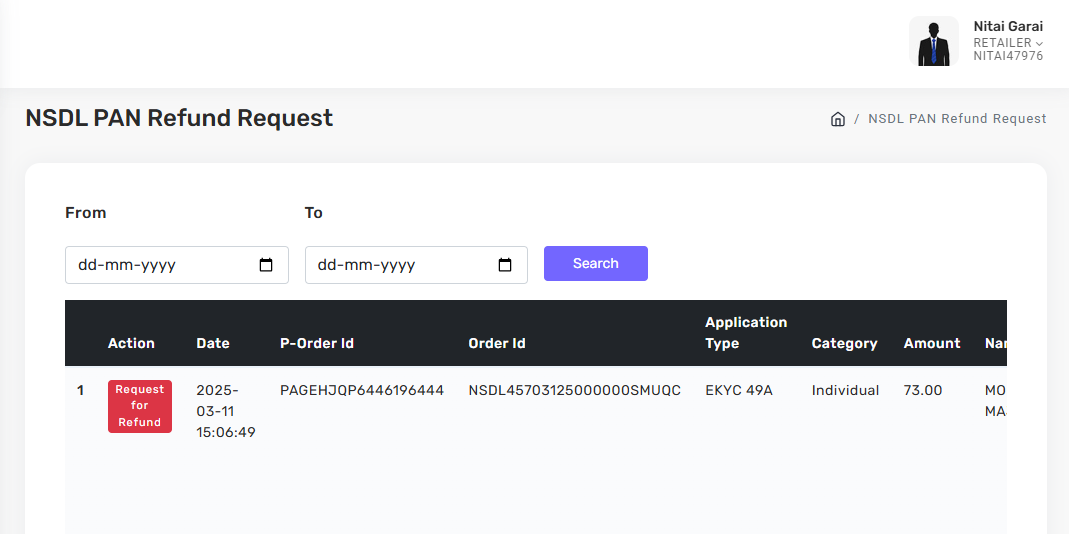Click the NSDL PAN Refund Request breadcrumb
This screenshot has width=1069, height=534.
coord(957,119)
